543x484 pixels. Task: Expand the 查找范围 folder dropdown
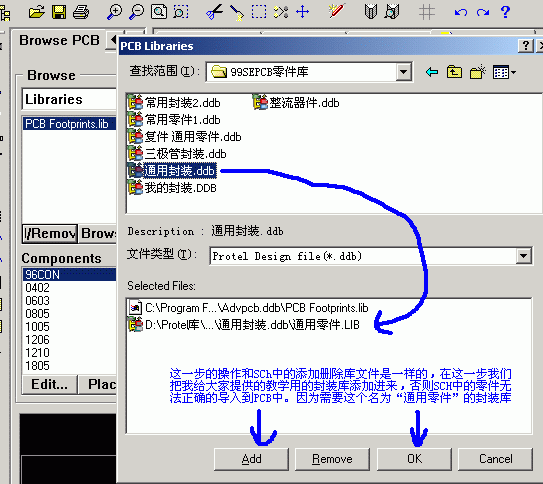coord(403,72)
